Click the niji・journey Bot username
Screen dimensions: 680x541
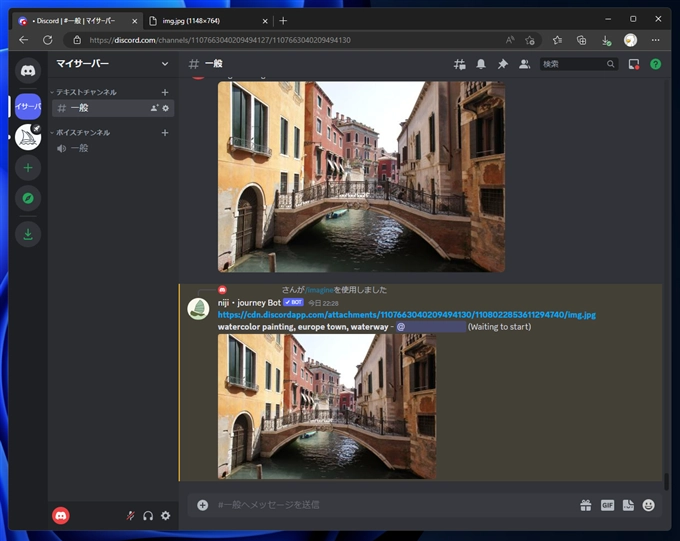249,303
